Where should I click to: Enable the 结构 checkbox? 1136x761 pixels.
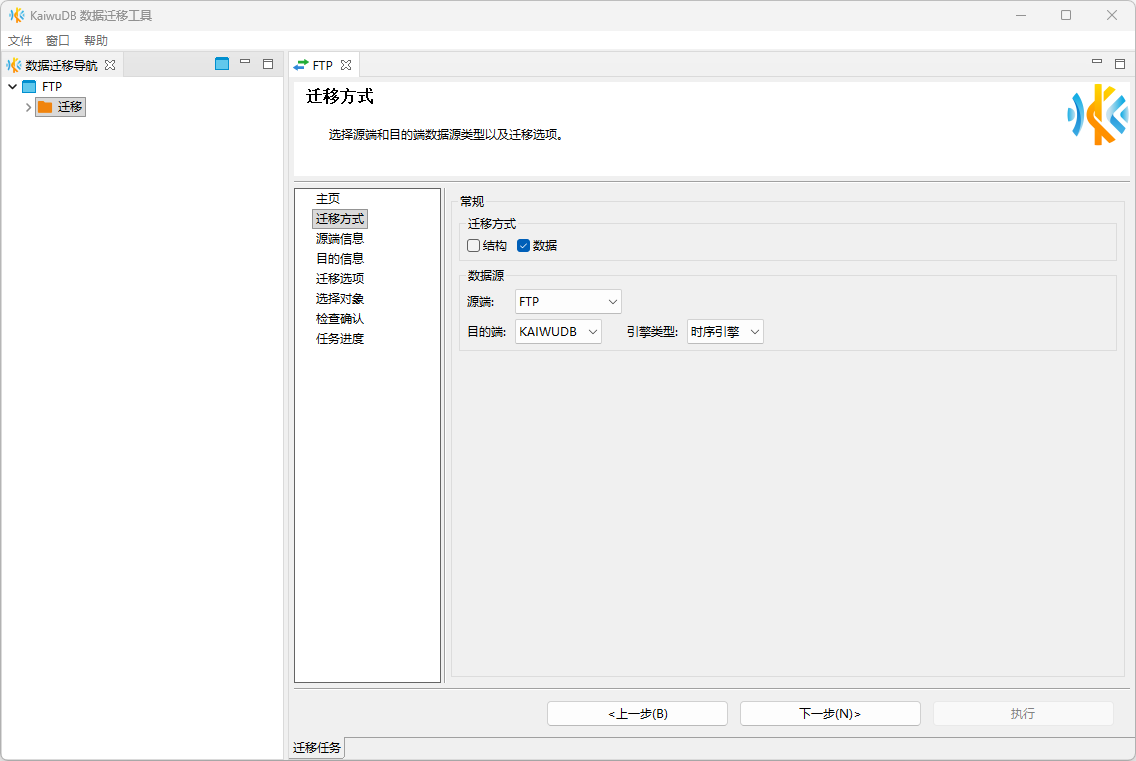[474, 246]
